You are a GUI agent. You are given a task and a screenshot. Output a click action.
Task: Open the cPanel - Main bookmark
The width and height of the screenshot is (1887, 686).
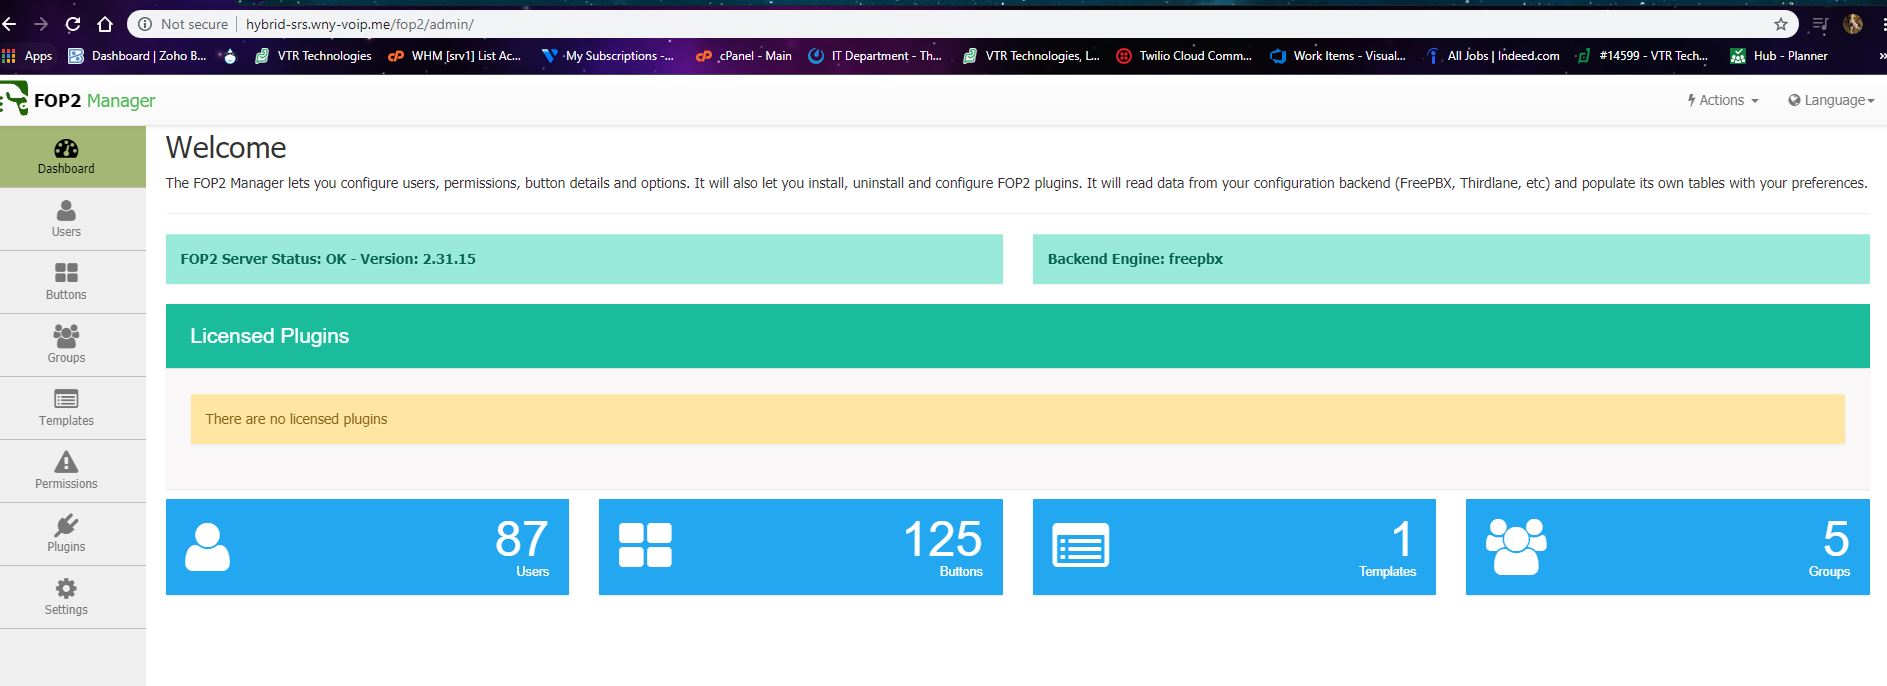(x=744, y=56)
